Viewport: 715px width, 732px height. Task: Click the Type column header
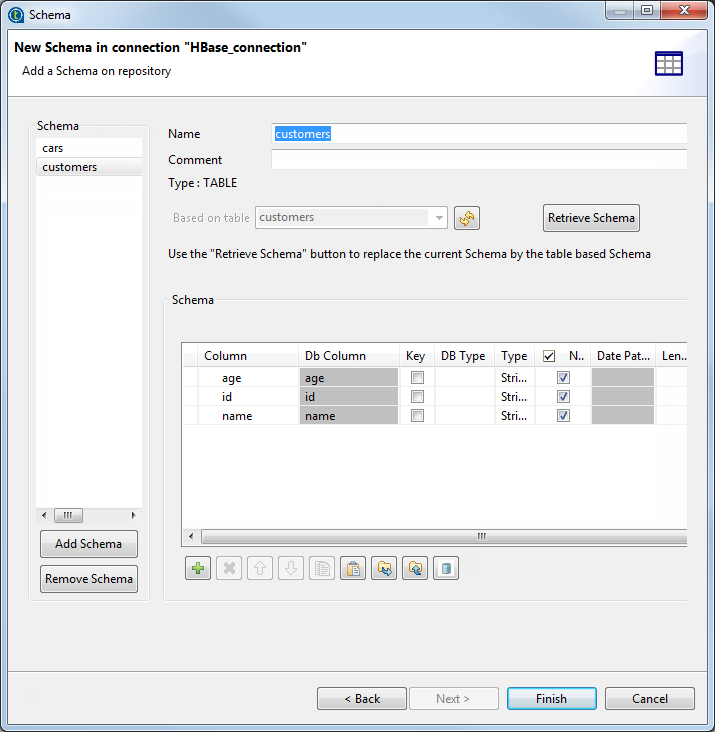514,356
